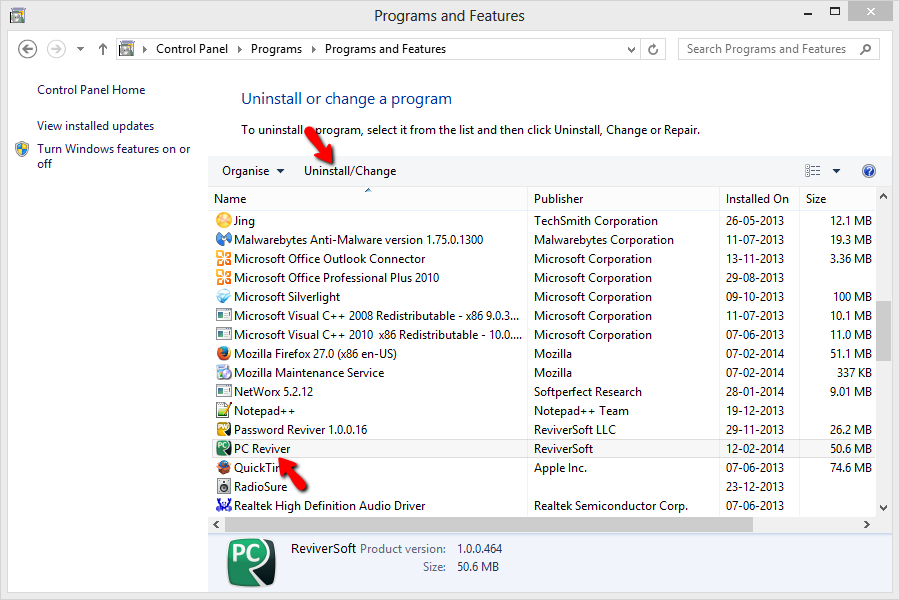The width and height of the screenshot is (900, 600).
Task: Expand the view options dropdown arrow
Action: pos(836,171)
